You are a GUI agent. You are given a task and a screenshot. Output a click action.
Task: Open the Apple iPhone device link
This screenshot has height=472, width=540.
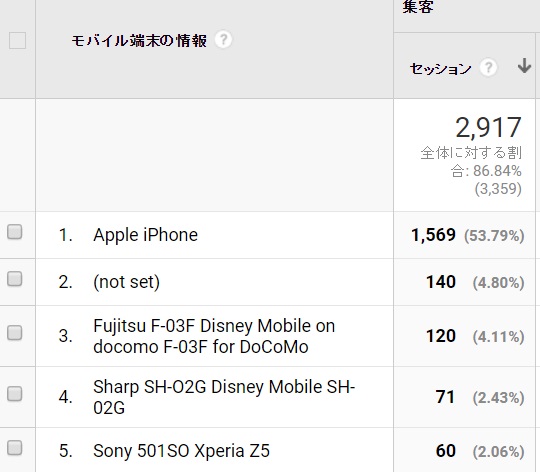pos(145,235)
